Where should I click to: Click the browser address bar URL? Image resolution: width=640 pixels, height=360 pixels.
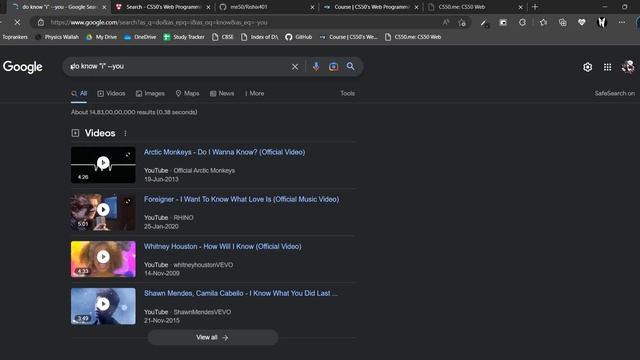click(159, 23)
